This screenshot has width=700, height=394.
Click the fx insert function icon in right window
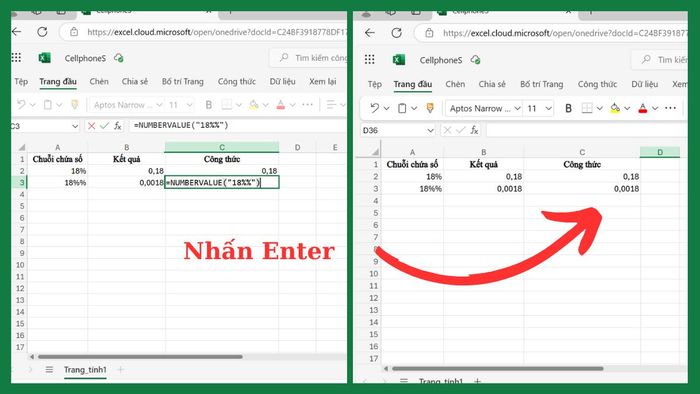tap(474, 130)
